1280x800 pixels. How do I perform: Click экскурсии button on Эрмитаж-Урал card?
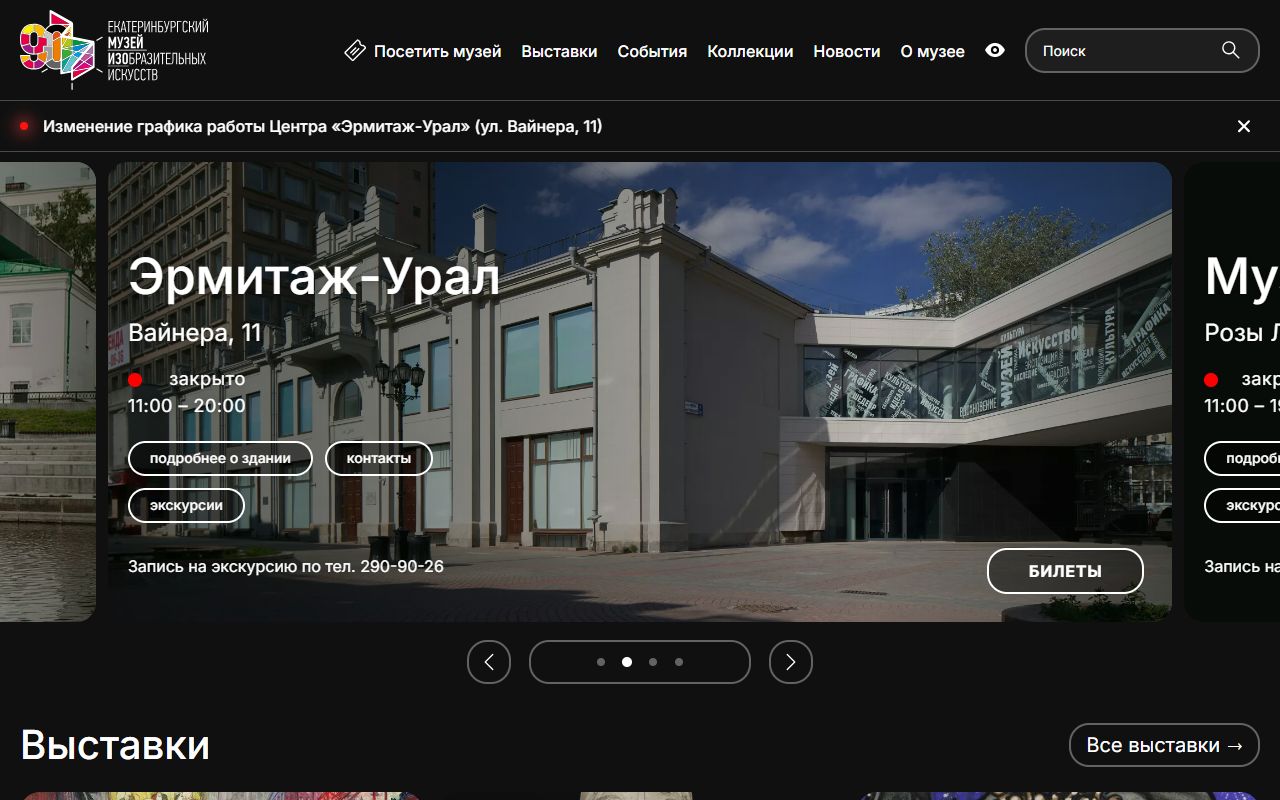click(186, 506)
